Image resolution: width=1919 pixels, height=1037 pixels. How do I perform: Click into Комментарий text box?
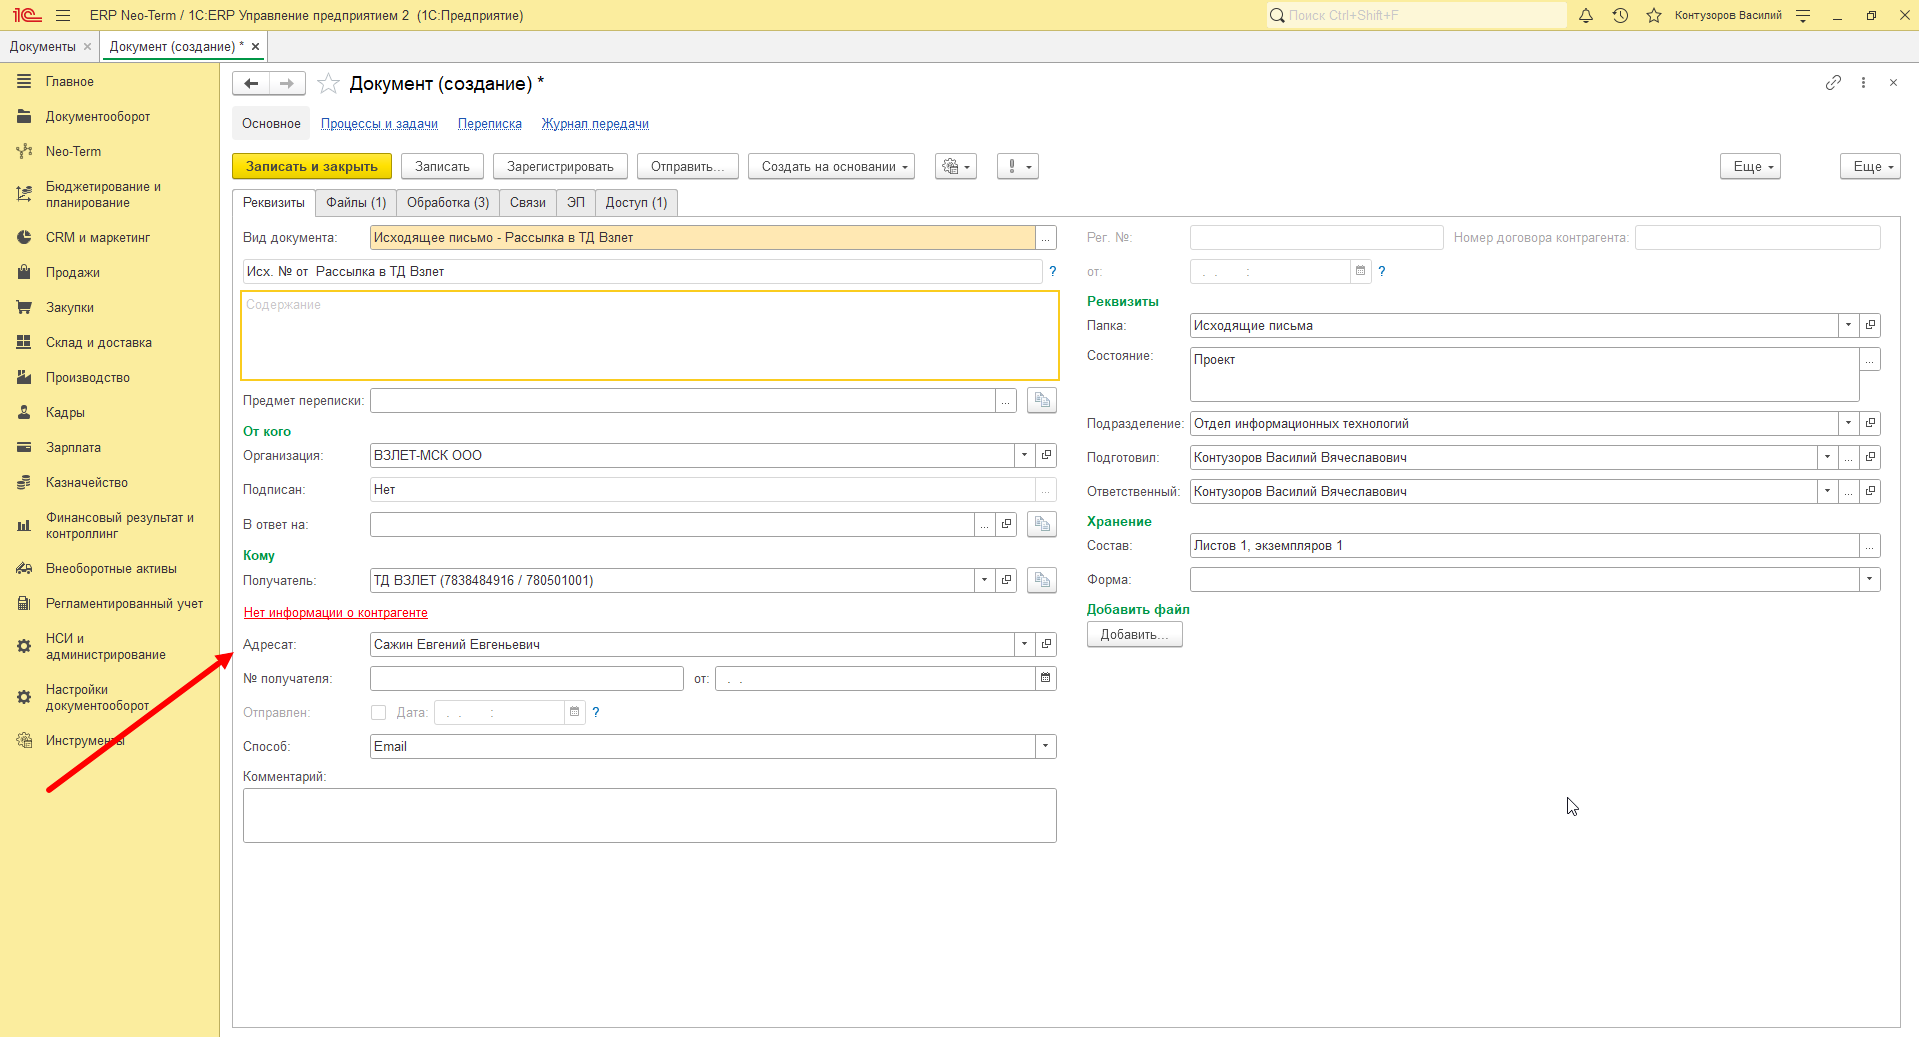(x=650, y=815)
